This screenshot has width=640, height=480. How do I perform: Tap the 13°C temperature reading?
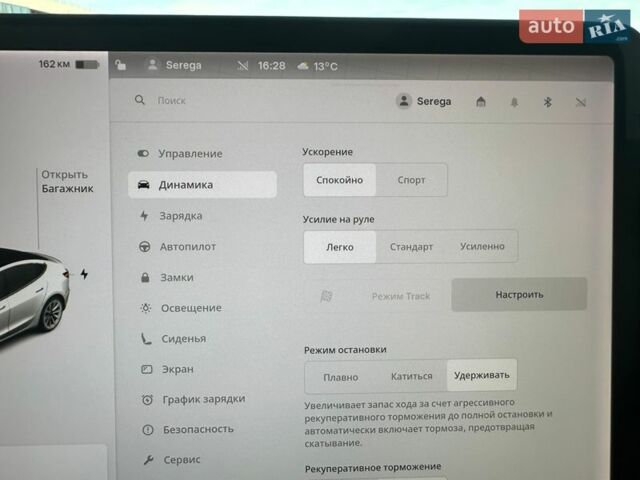[x=325, y=67]
